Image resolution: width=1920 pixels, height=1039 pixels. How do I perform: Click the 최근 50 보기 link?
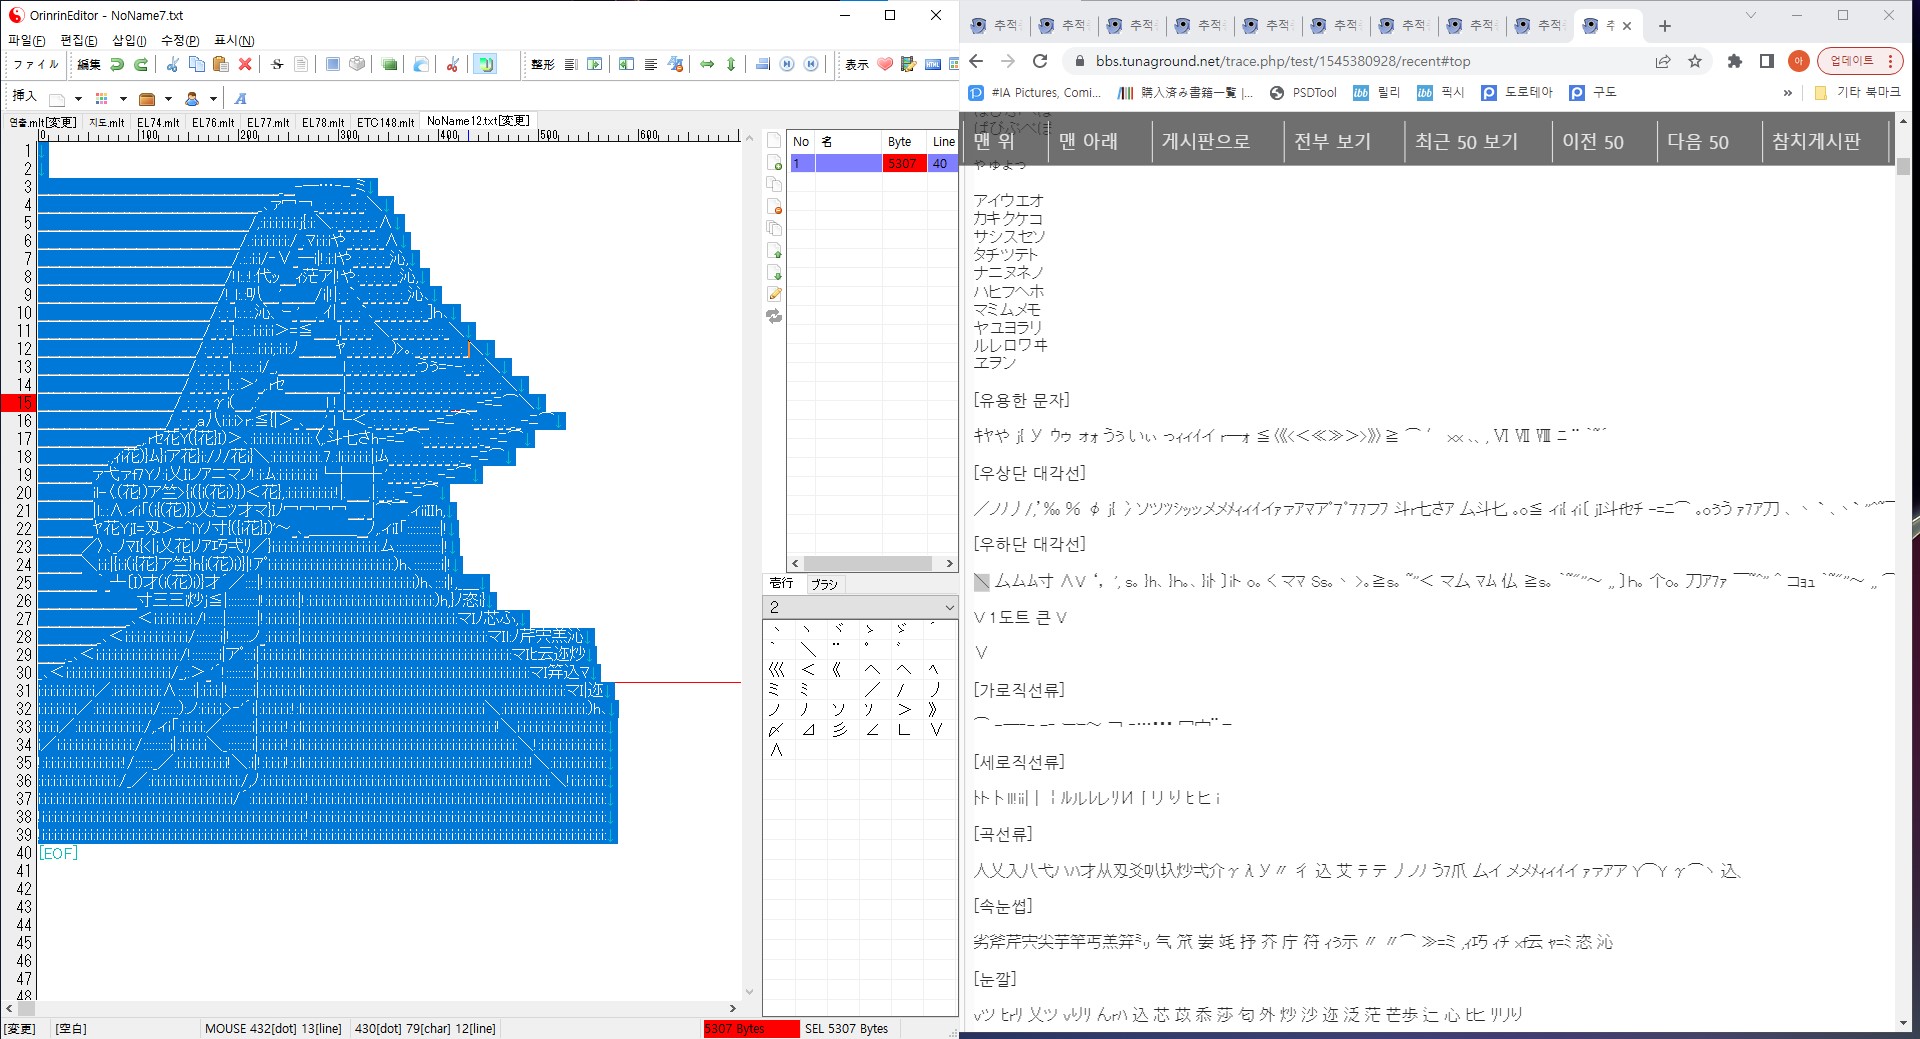point(1465,142)
